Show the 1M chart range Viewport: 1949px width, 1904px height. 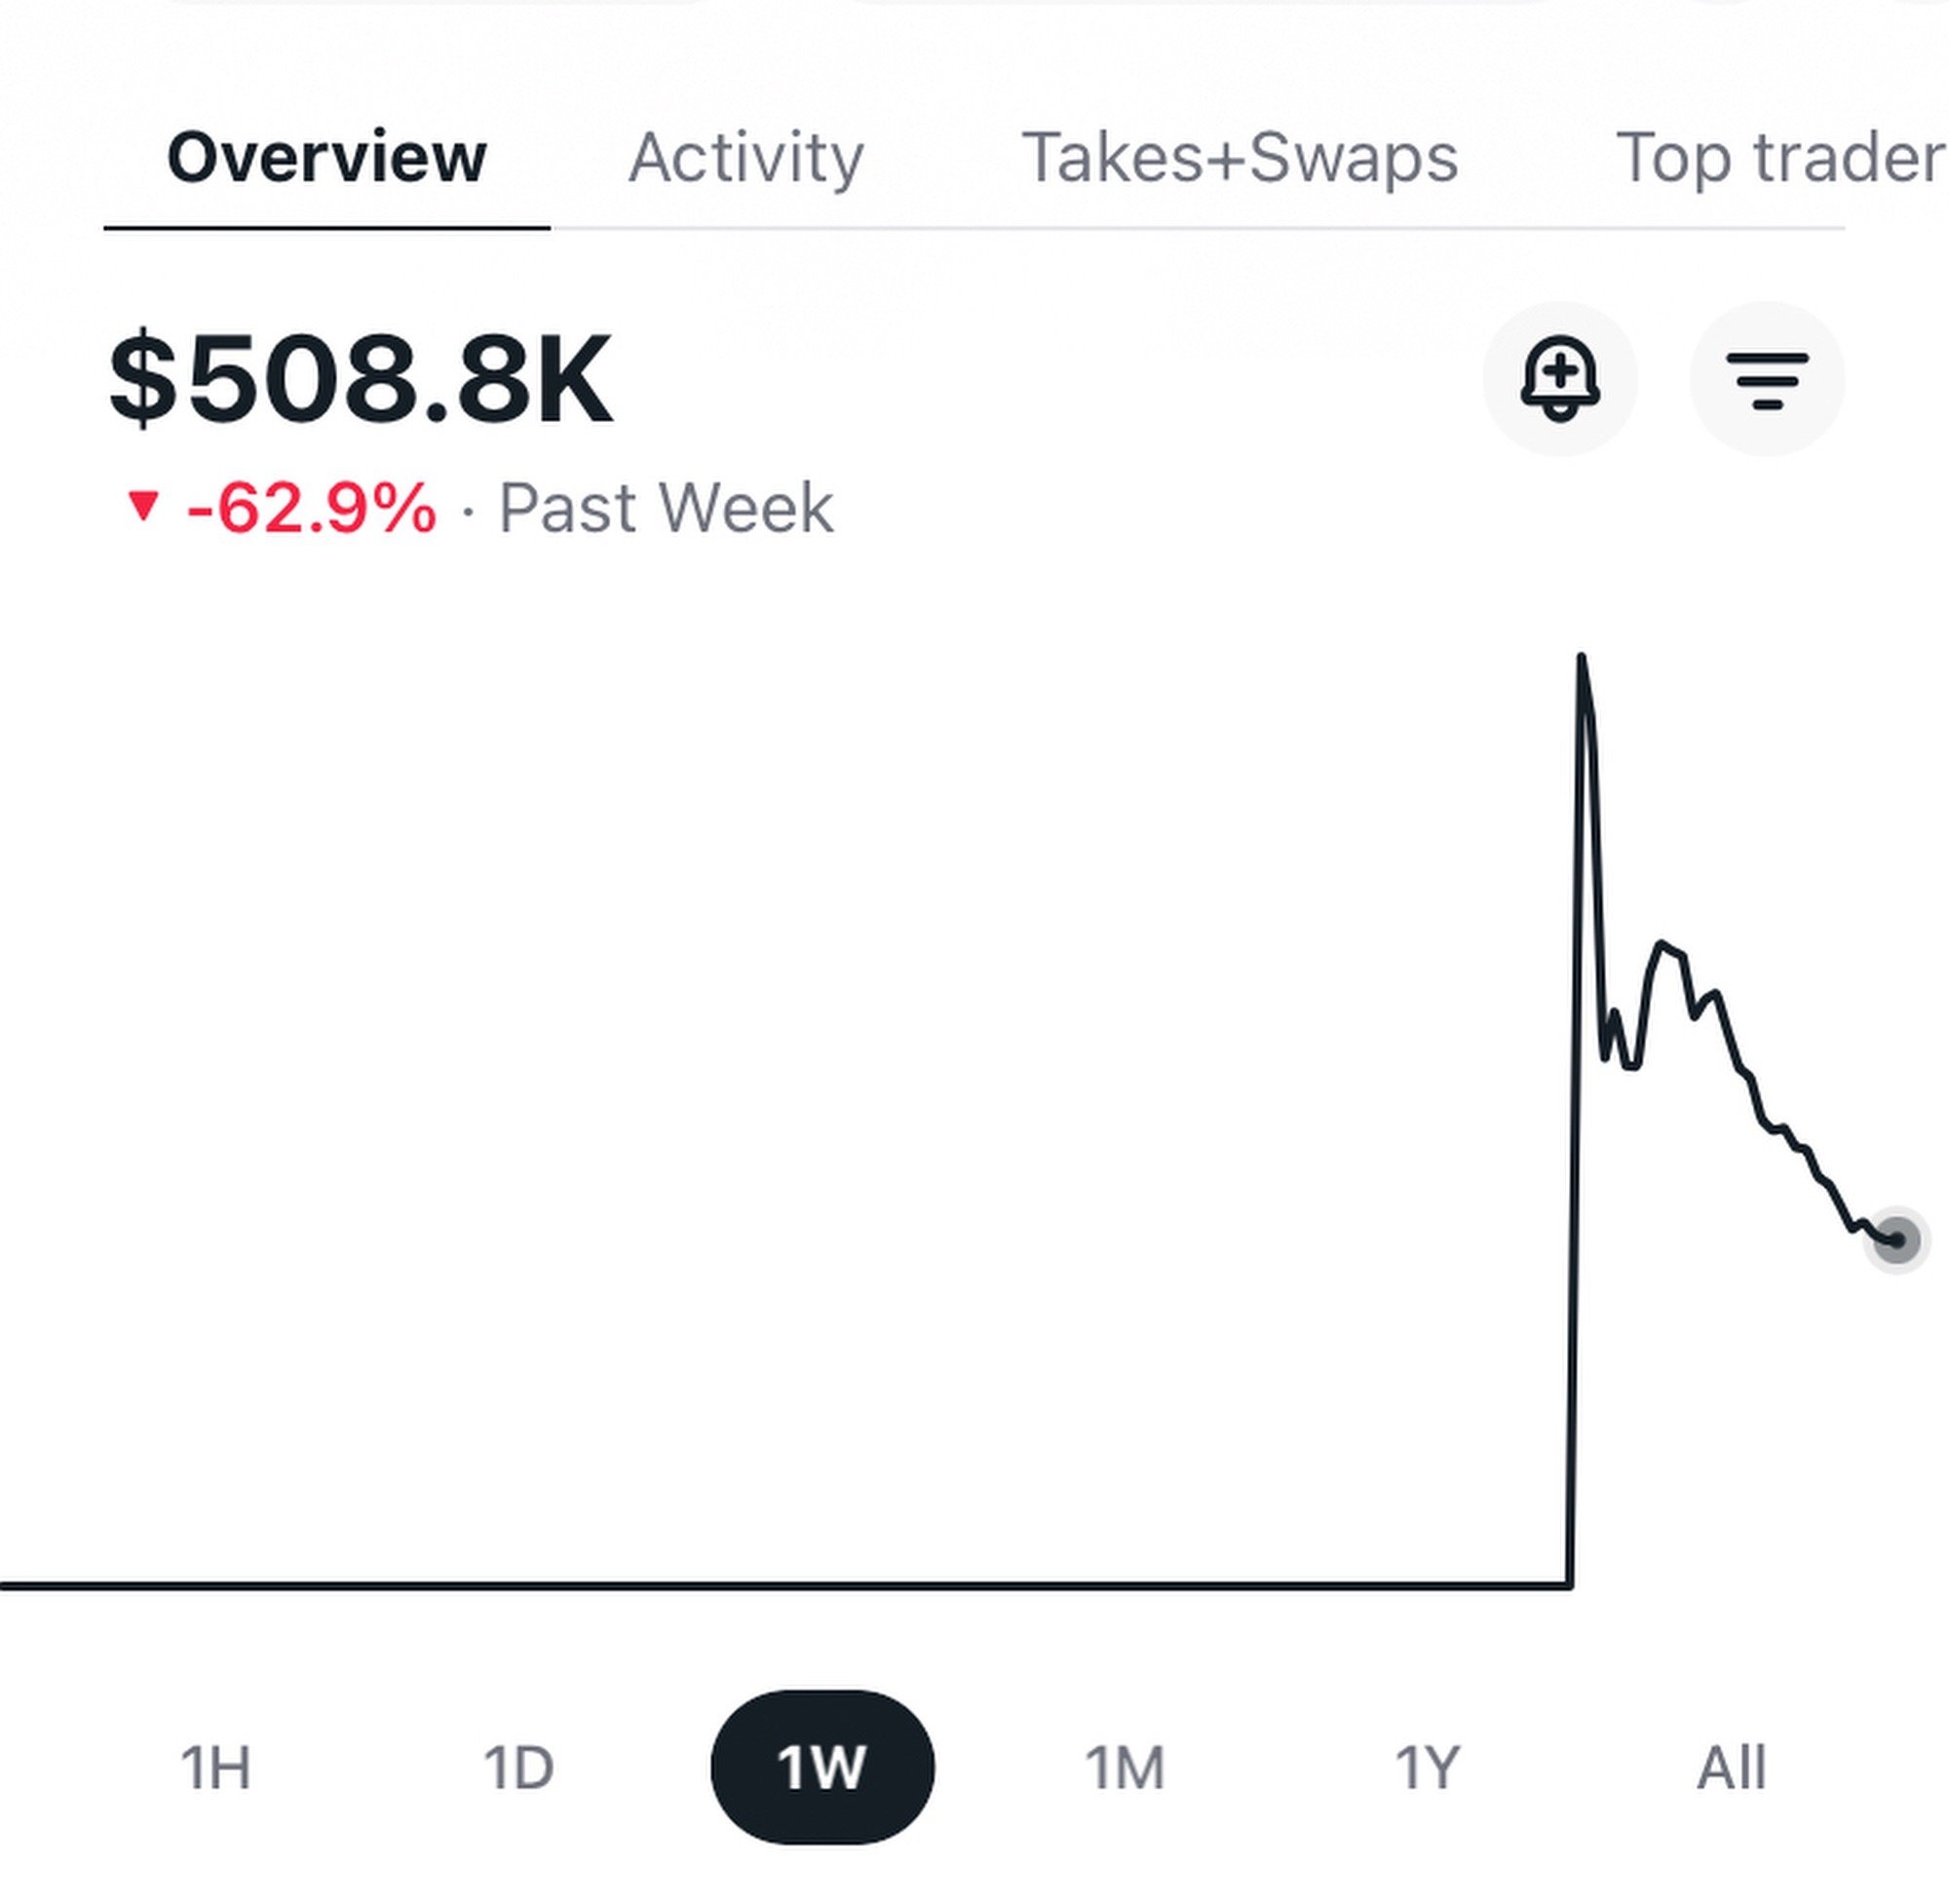click(x=1125, y=1767)
